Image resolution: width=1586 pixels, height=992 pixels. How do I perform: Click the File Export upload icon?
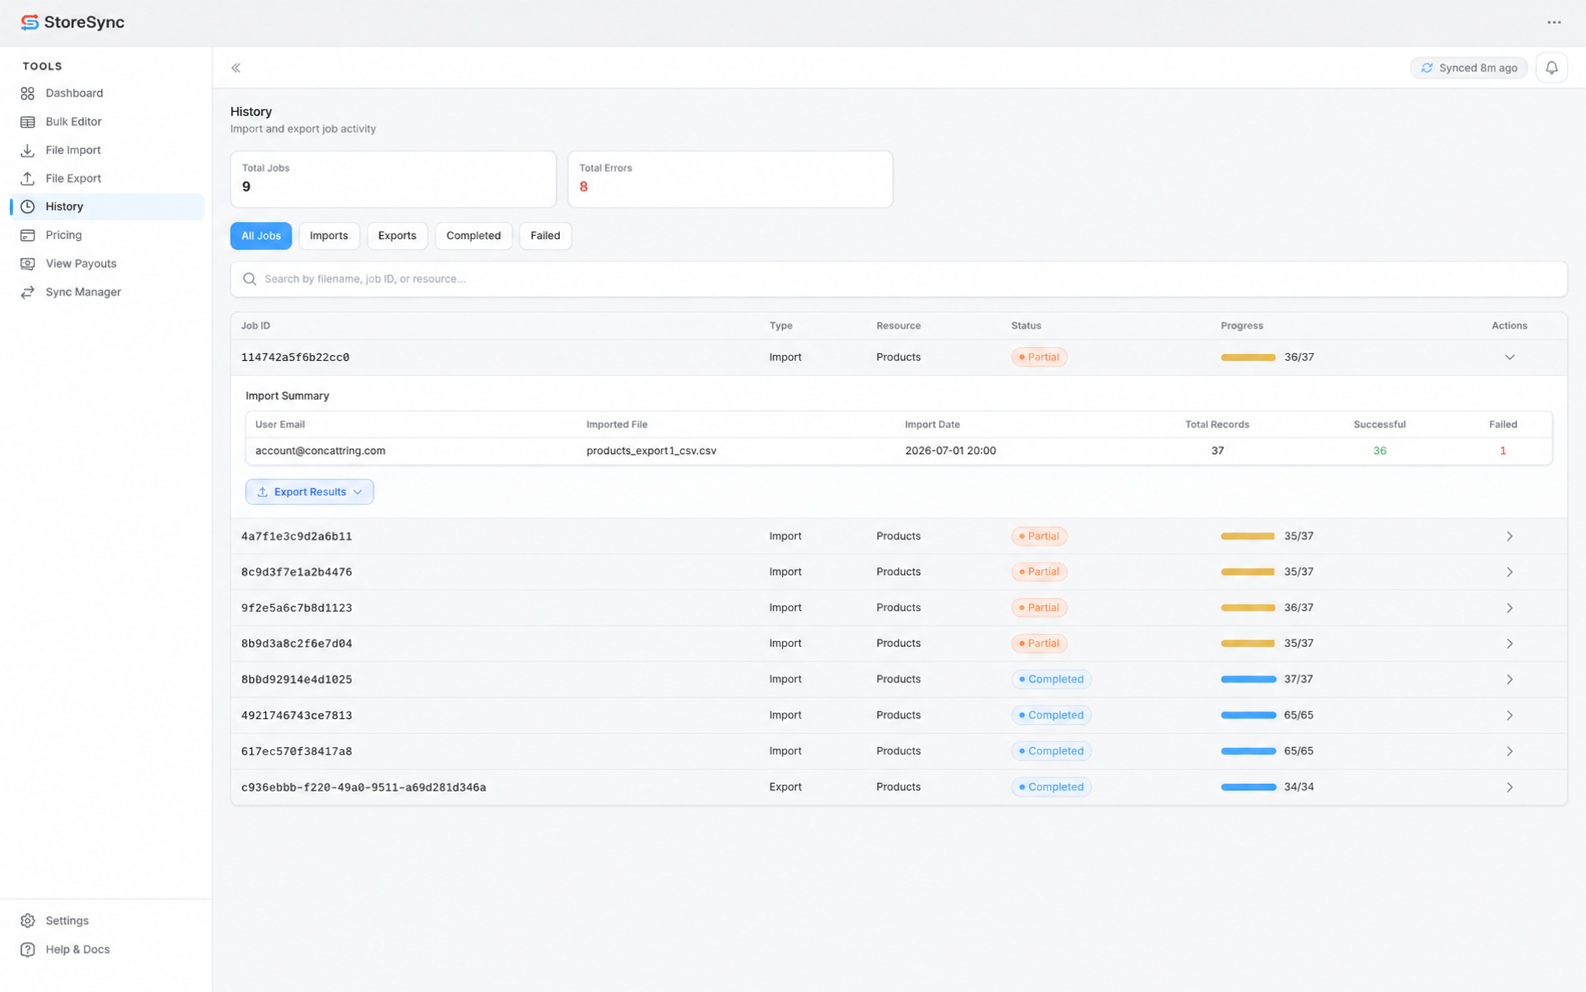coord(28,178)
